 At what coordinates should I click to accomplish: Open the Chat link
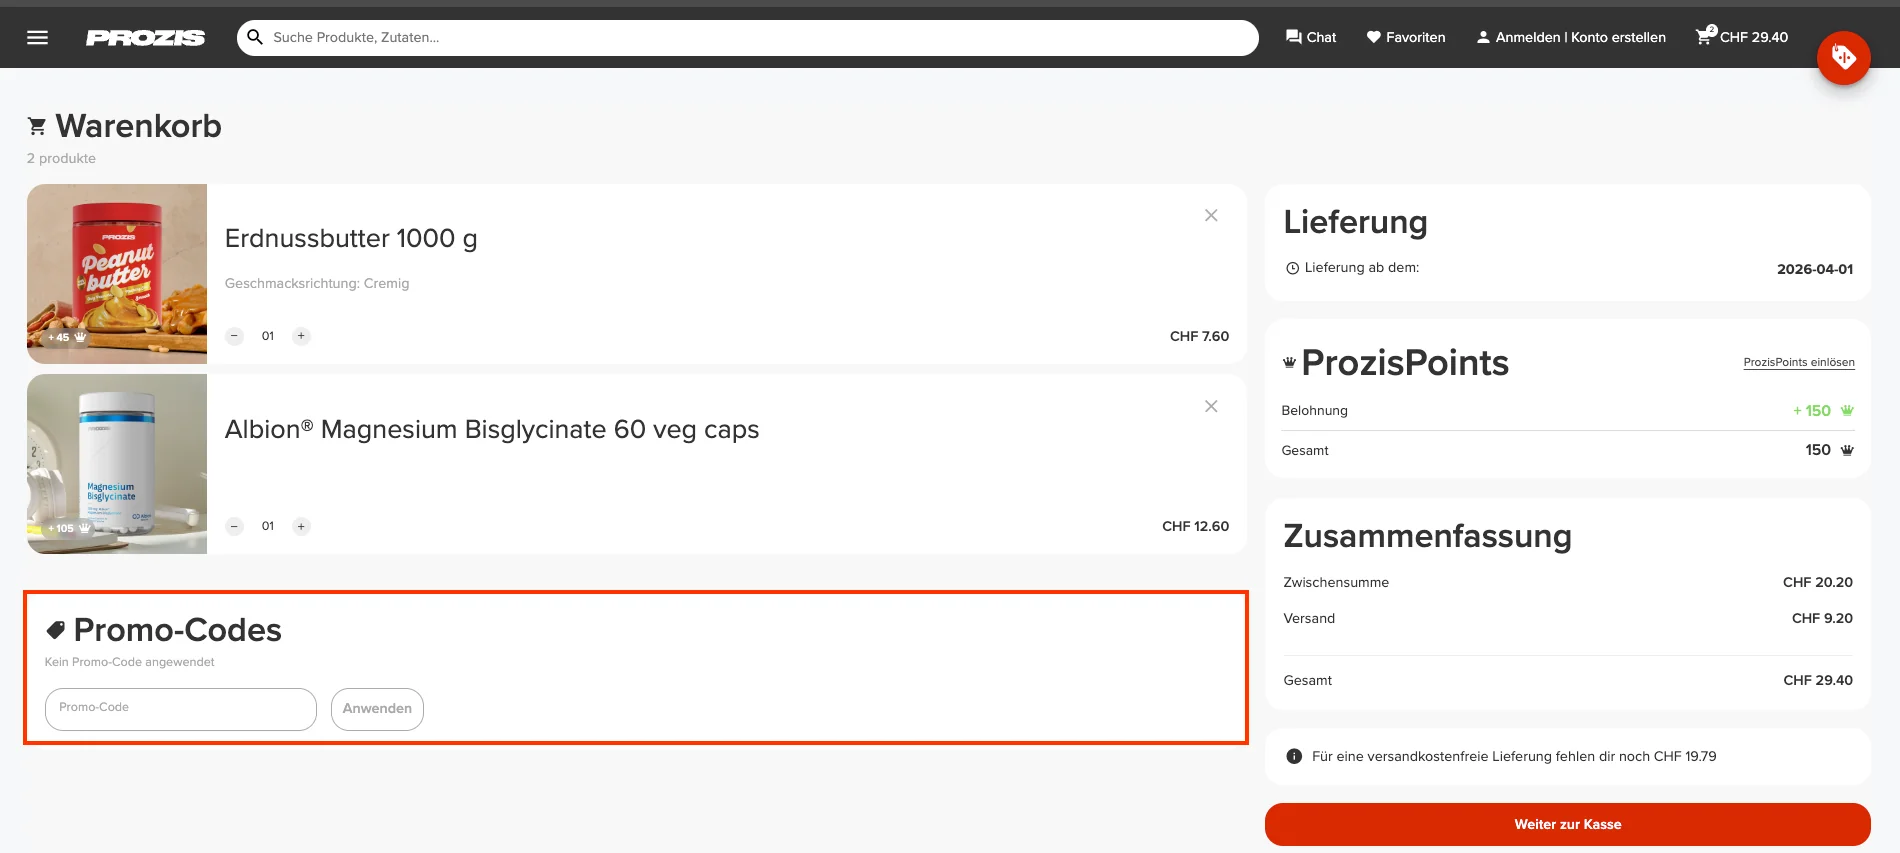[x=1311, y=37]
